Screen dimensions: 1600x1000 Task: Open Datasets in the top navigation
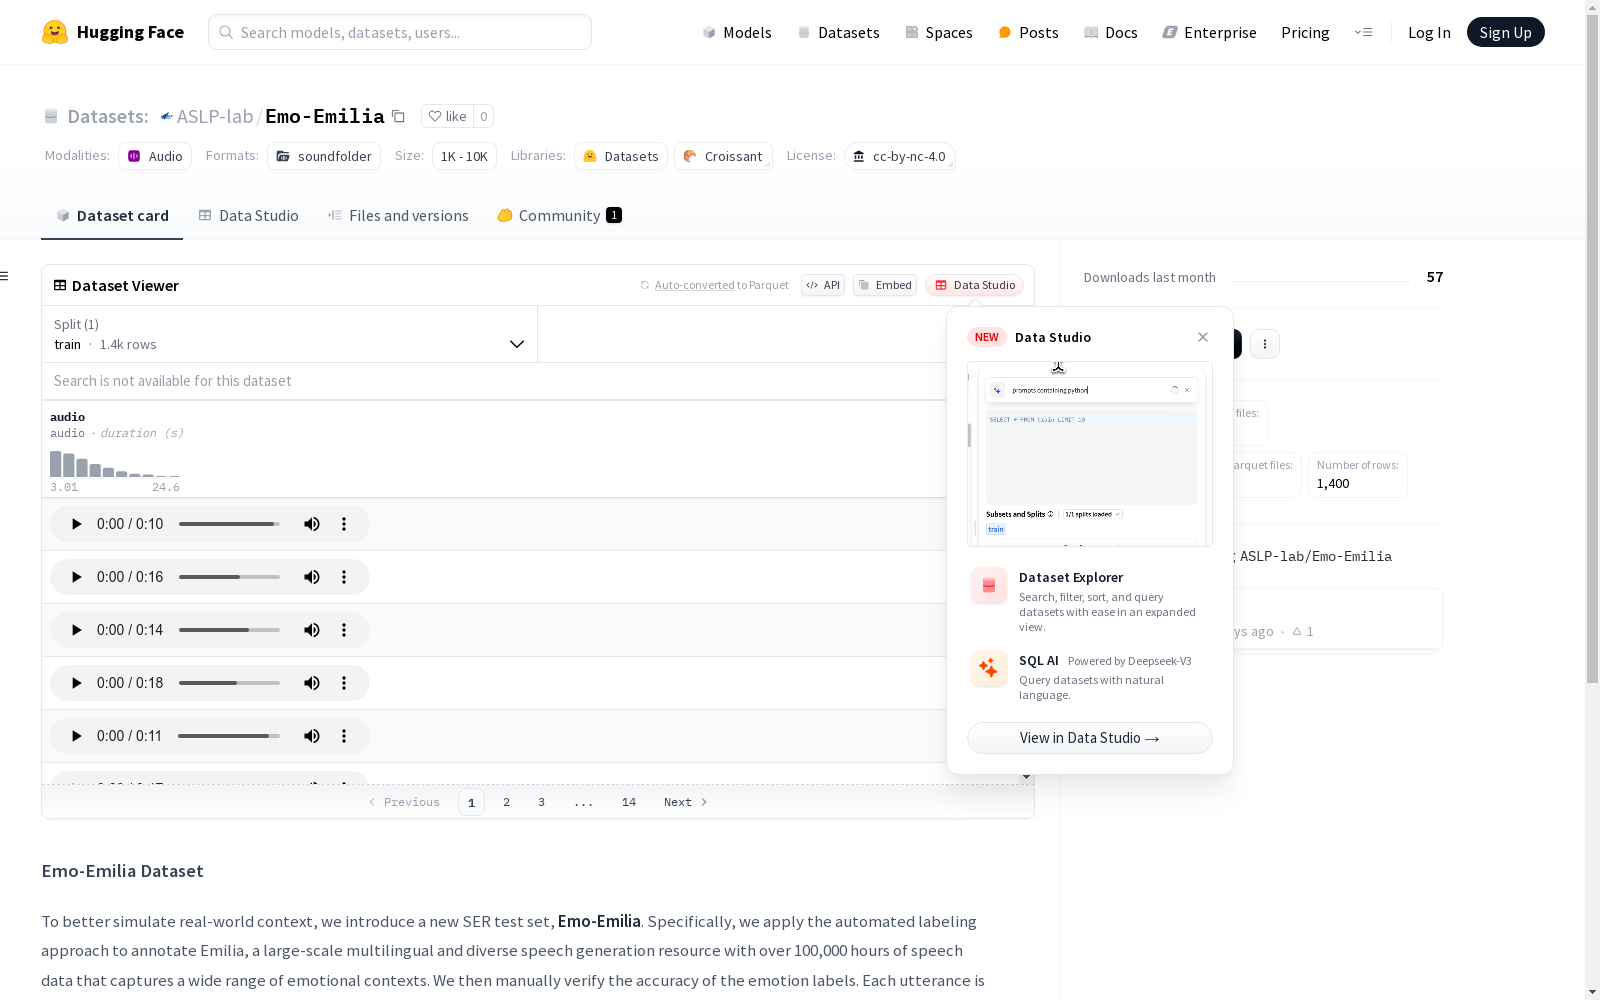click(x=838, y=32)
